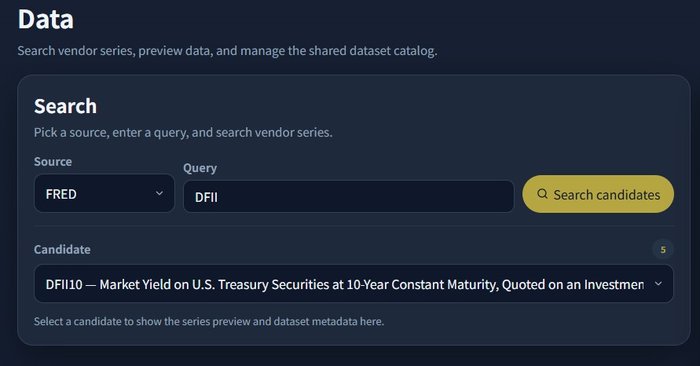Click the 'Pick a source' description text
The height and width of the screenshot is (366, 700).
coord(183,133)
